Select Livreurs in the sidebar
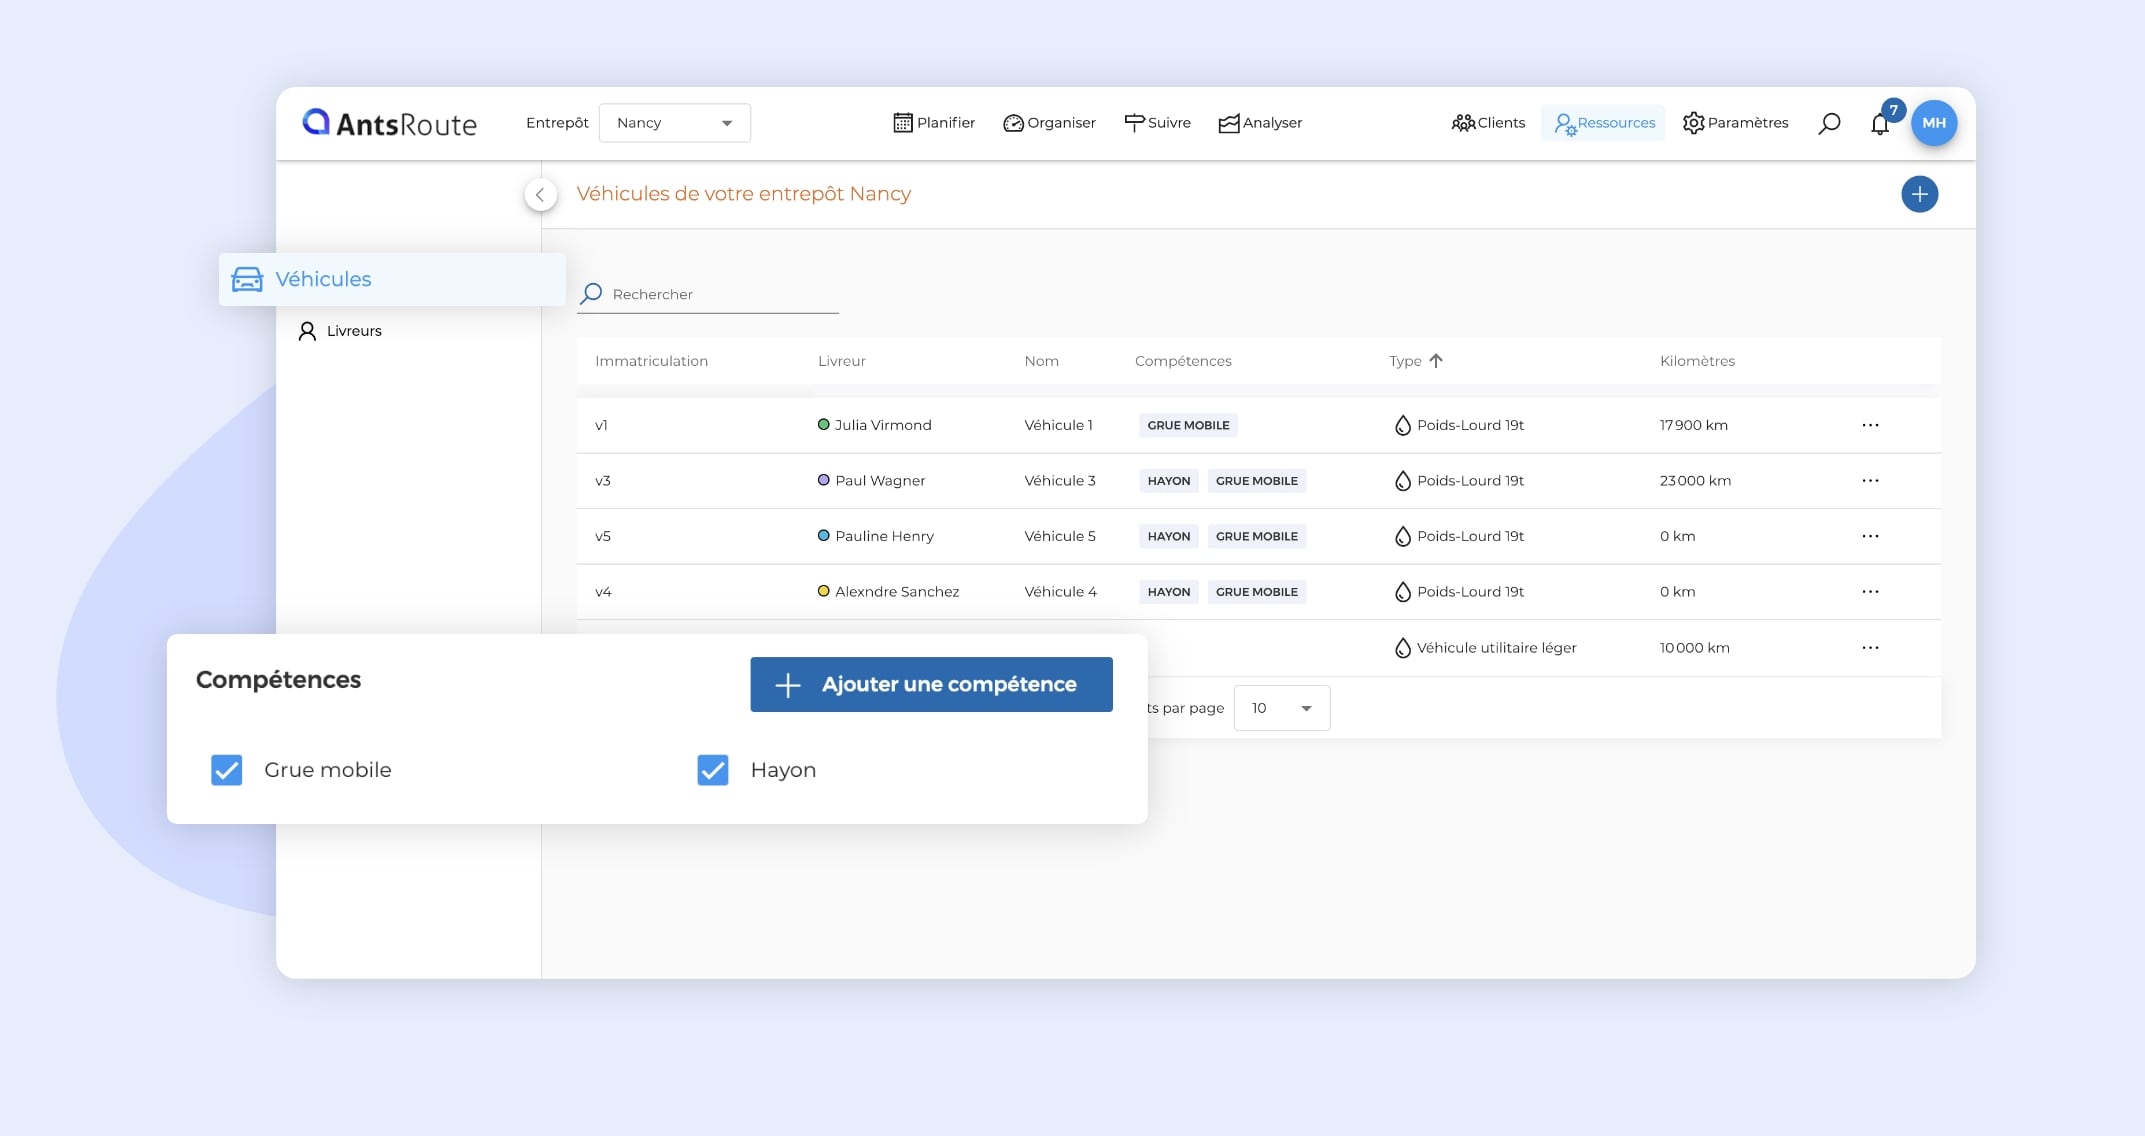The width and height of the screenshot is (2145, 1136). click(x=340, y=331)
